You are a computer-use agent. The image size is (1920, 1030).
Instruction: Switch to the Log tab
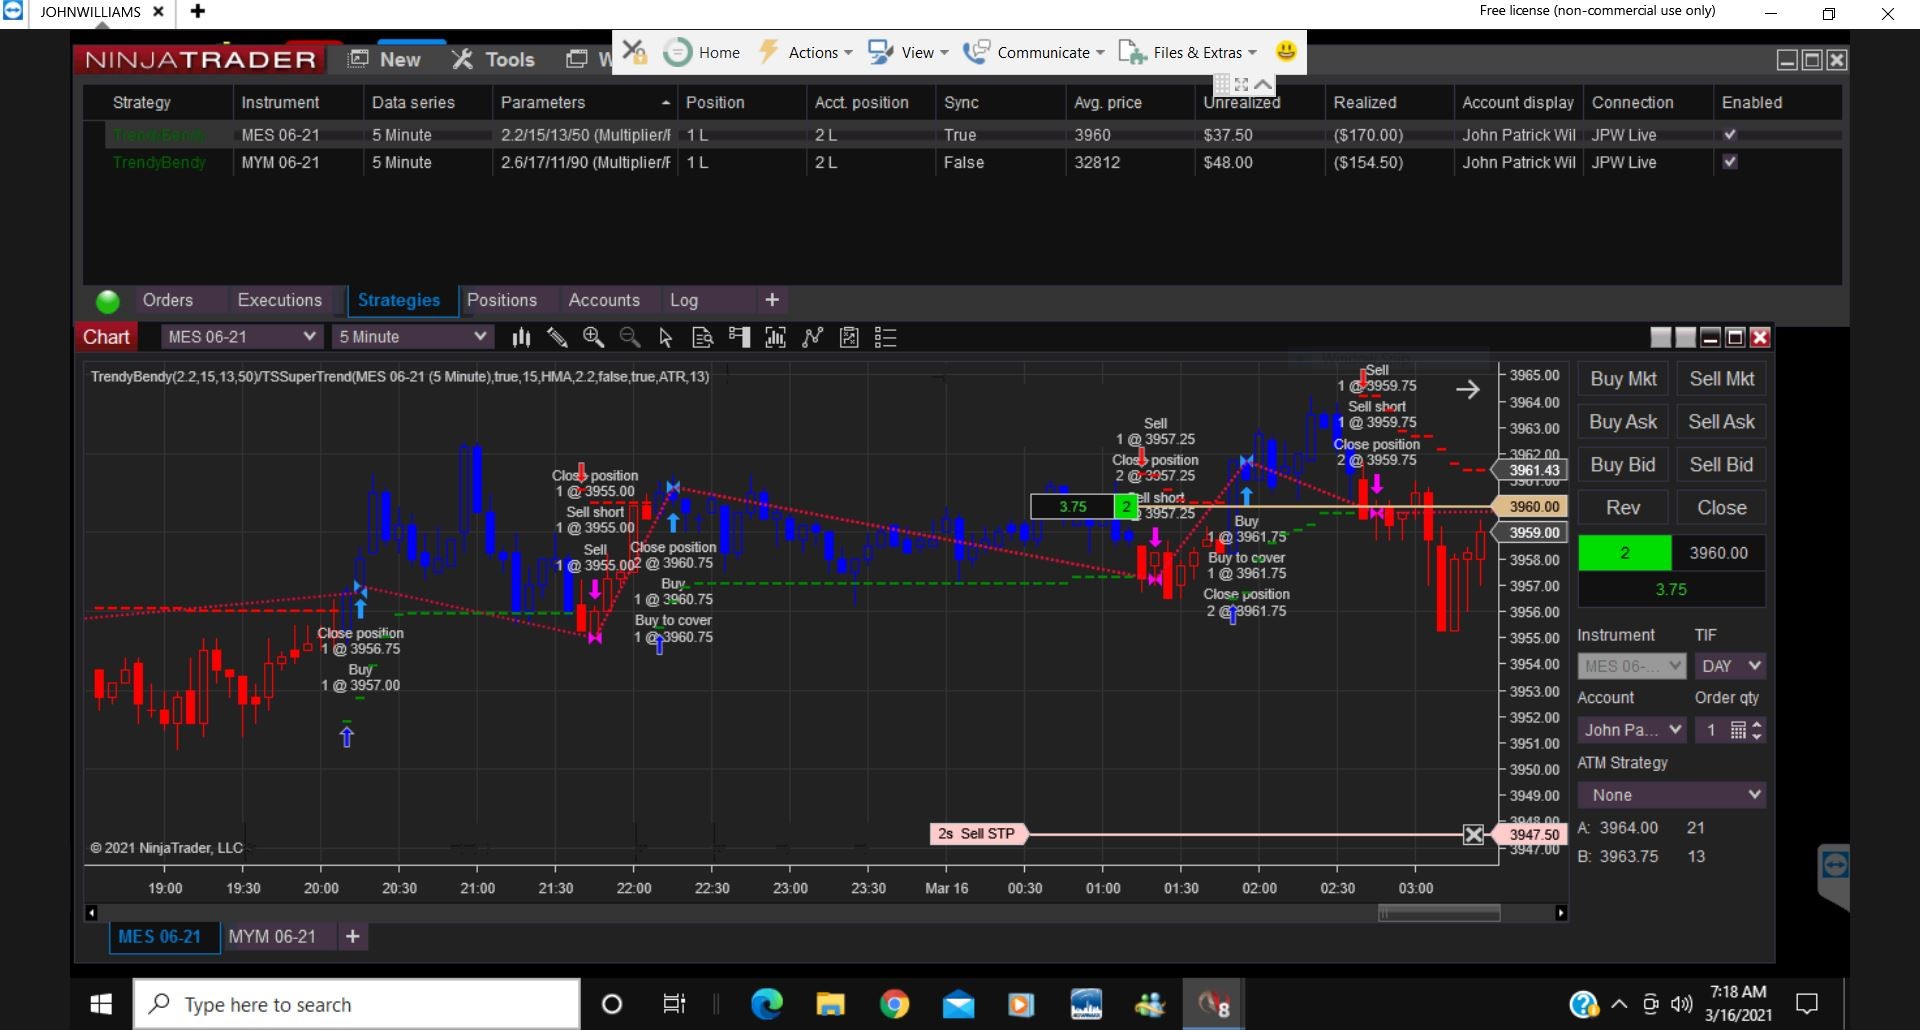[x=684, y=300]
